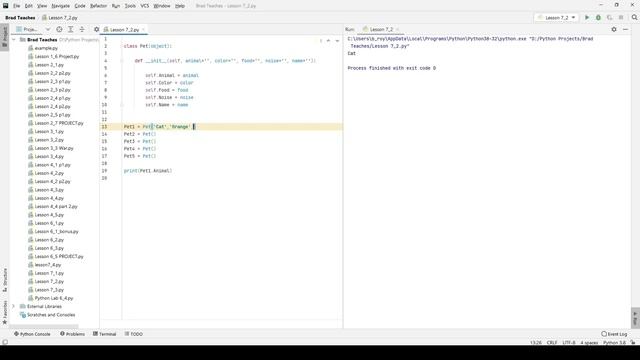This screenshot has height=360, width=640.
Task: Open the Event Log
Action: point(614,334)
